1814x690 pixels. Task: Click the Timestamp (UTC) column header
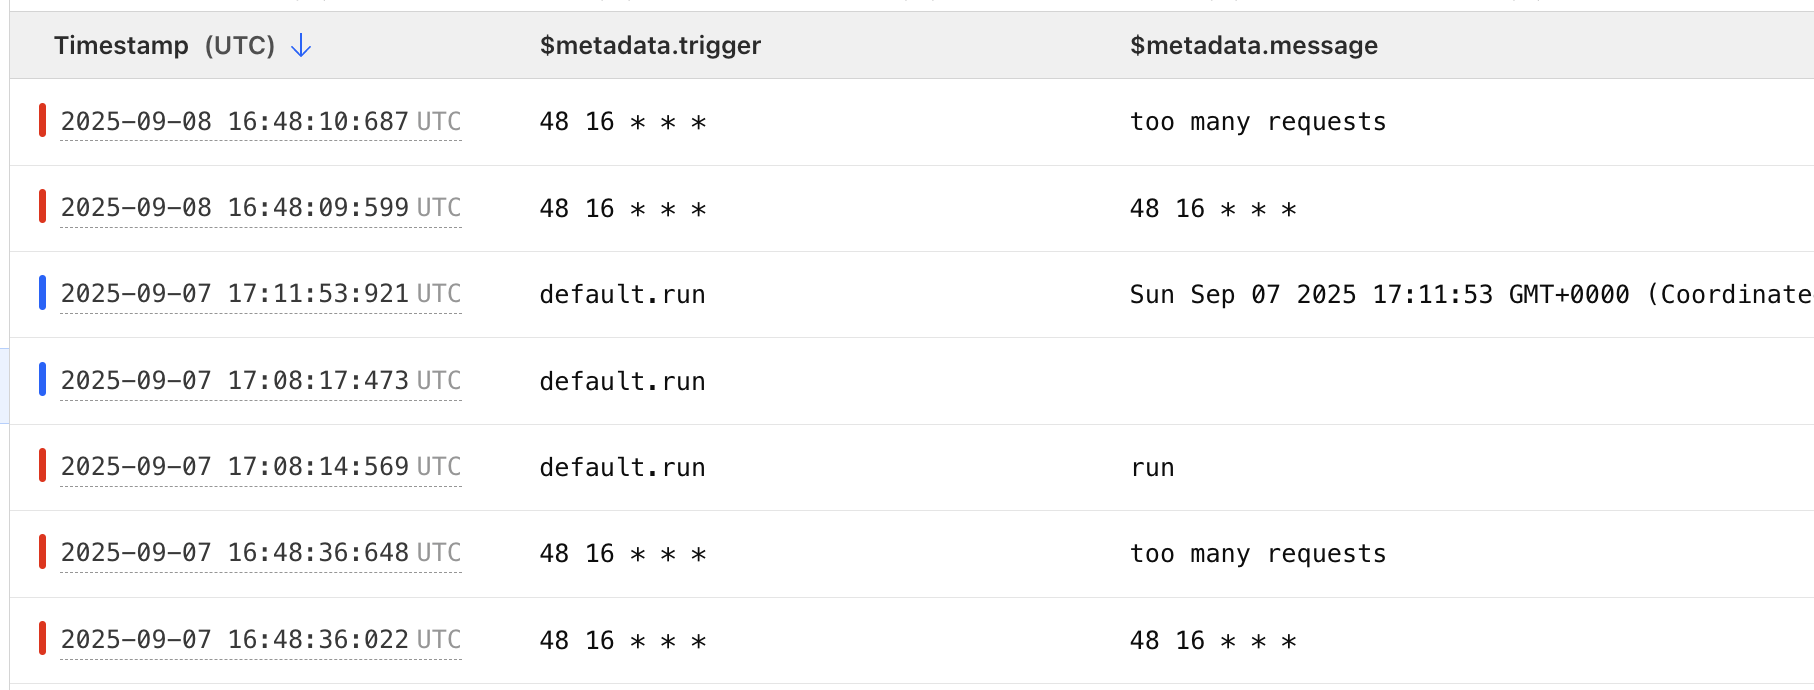pyautogui.click(x=164, y=46)
